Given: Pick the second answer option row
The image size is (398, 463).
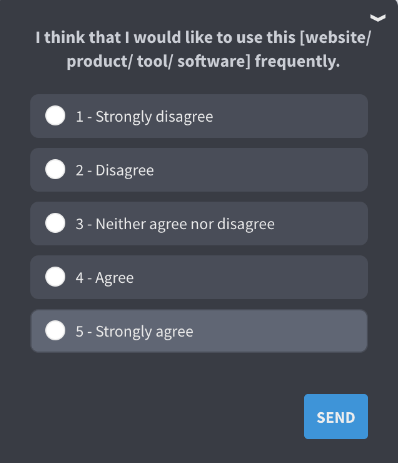Looking at the screenshot, I should [199, 170].
